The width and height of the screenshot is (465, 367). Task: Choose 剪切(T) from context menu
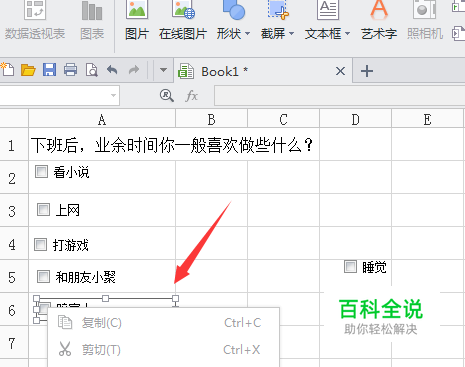(163, 349)
